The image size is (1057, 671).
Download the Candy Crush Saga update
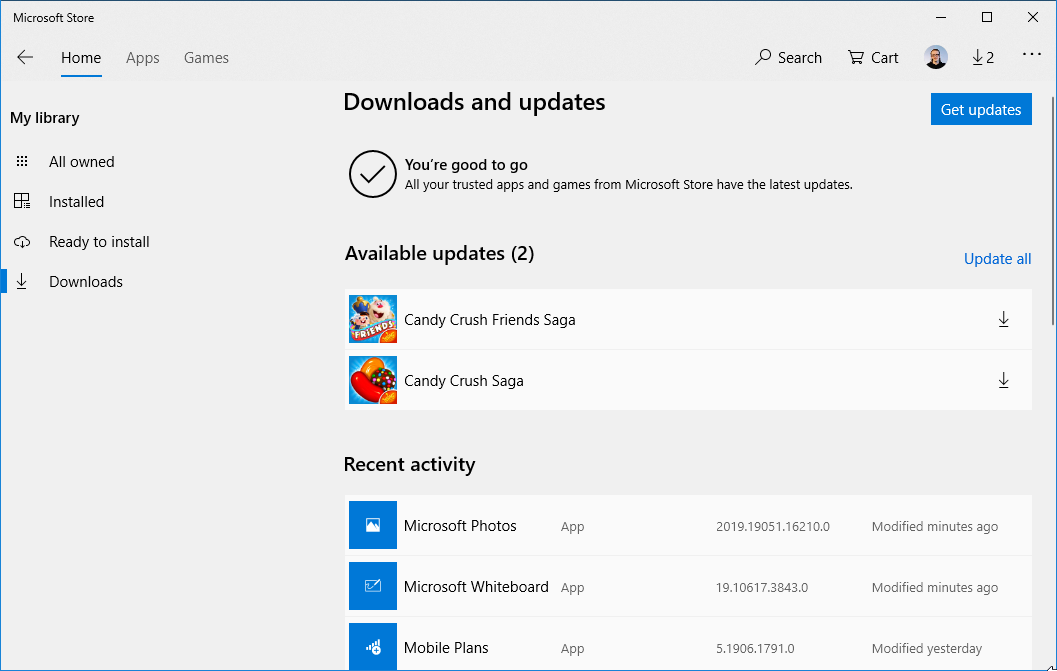pos(1003,380)
